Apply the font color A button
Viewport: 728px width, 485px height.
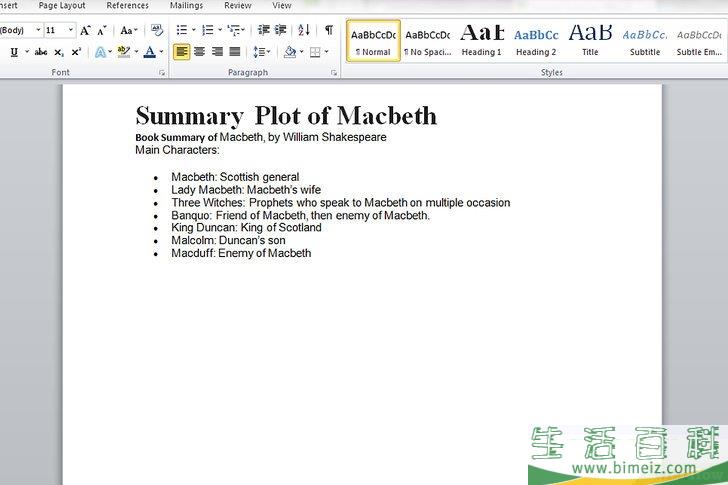point(150,52)
